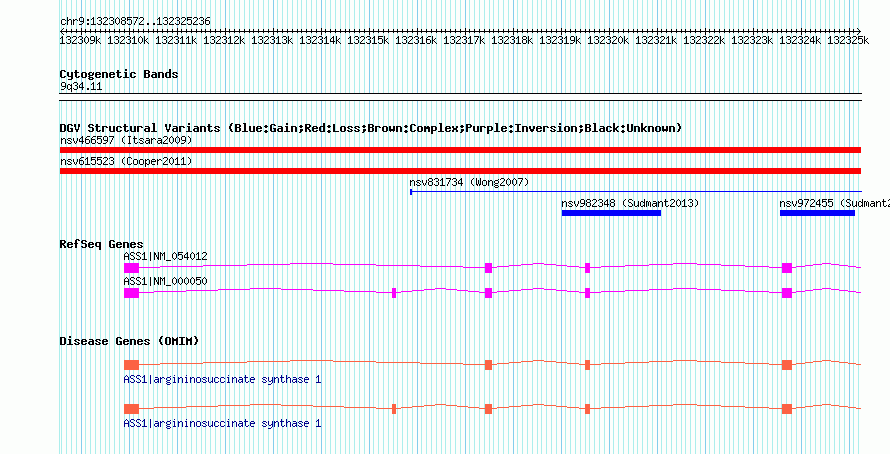Open nsv831734 (Wong2007) variant label

coord(469,182)
